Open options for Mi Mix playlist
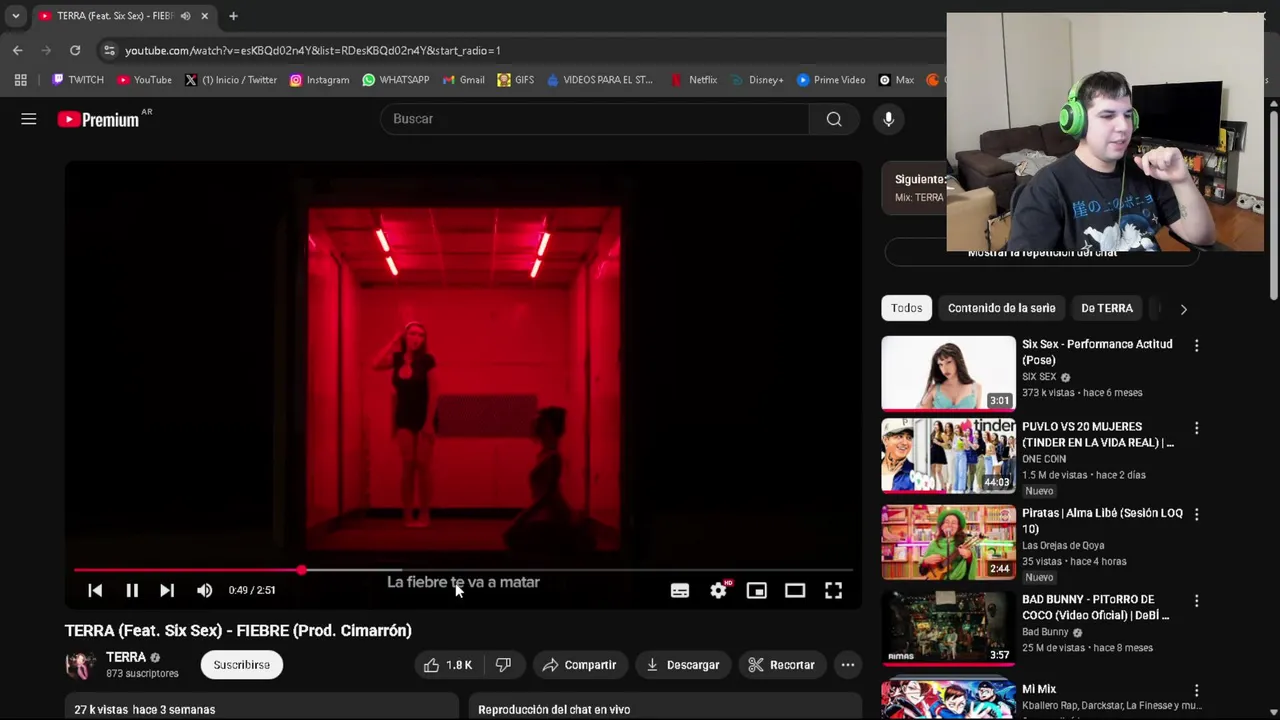Image resolution: width=1280 pixels, height=720 pixels. click(x=1196, y=690)
